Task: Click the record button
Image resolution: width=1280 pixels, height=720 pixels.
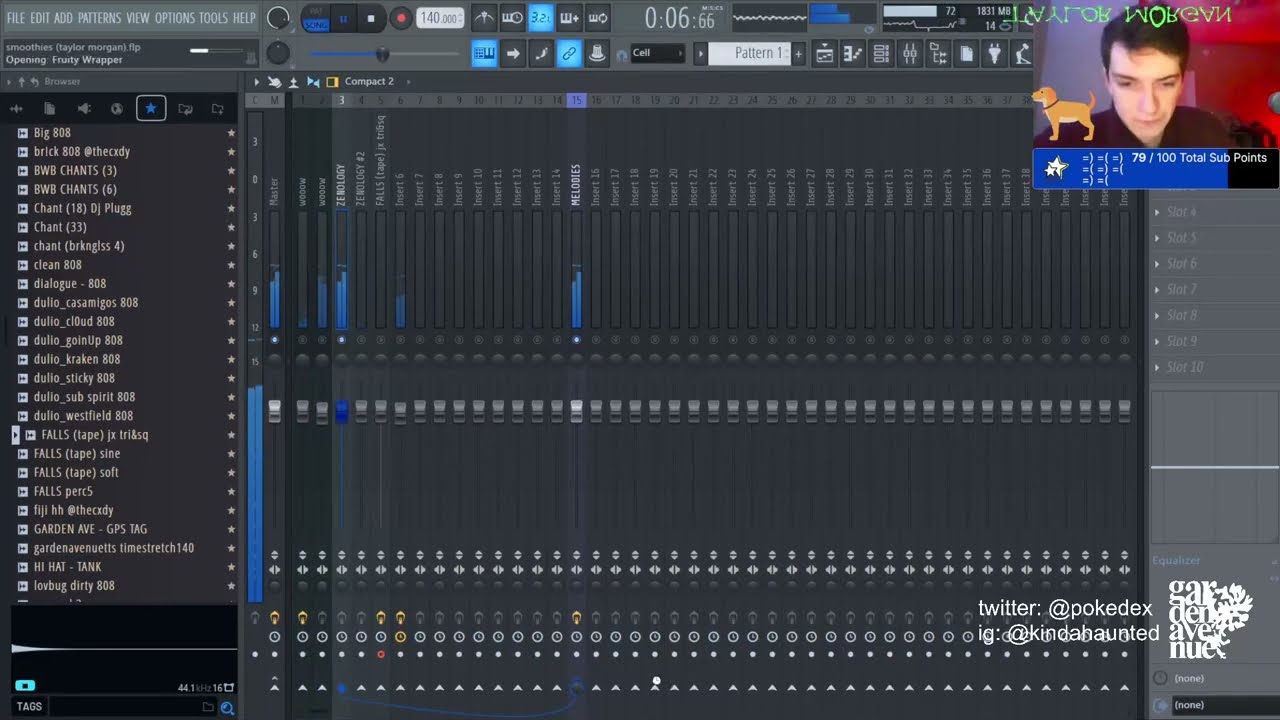Action: [x=400, y=18]
